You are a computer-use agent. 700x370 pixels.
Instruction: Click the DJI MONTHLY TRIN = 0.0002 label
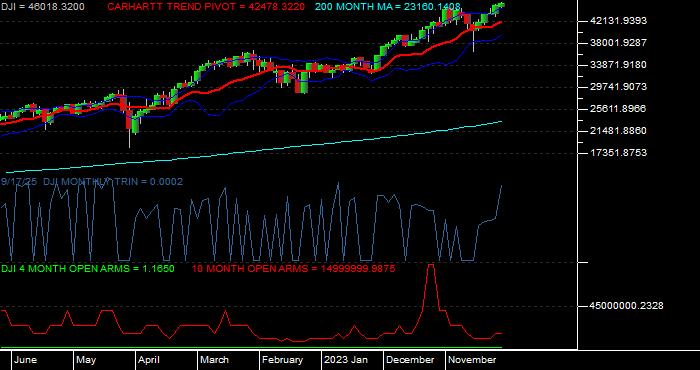coord(113,182)
